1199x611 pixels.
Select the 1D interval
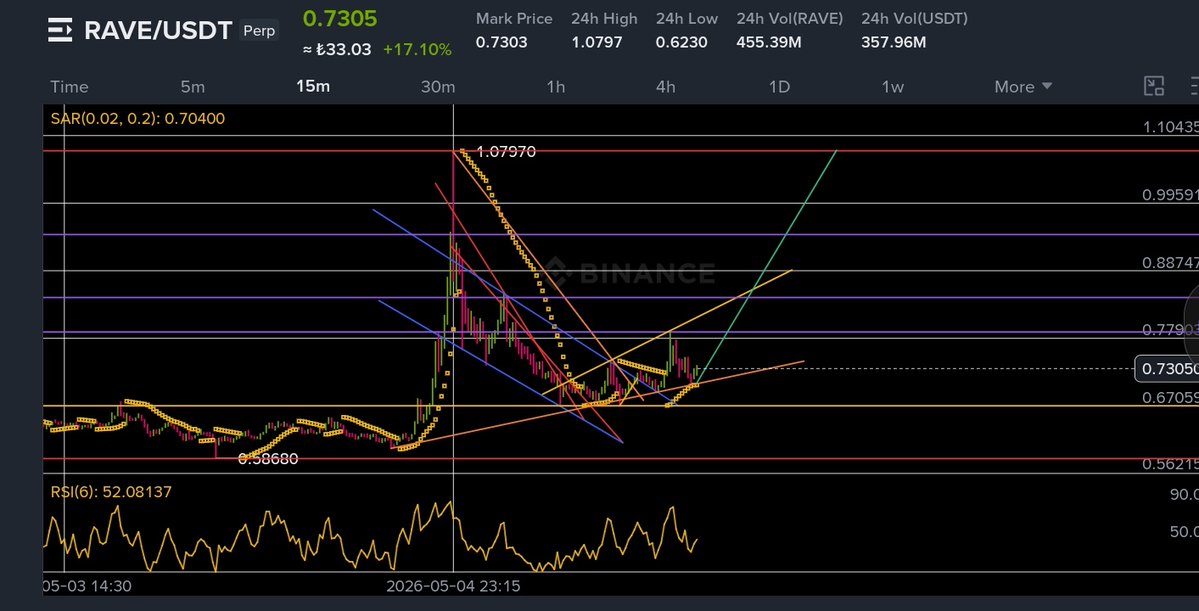(779, 86)
